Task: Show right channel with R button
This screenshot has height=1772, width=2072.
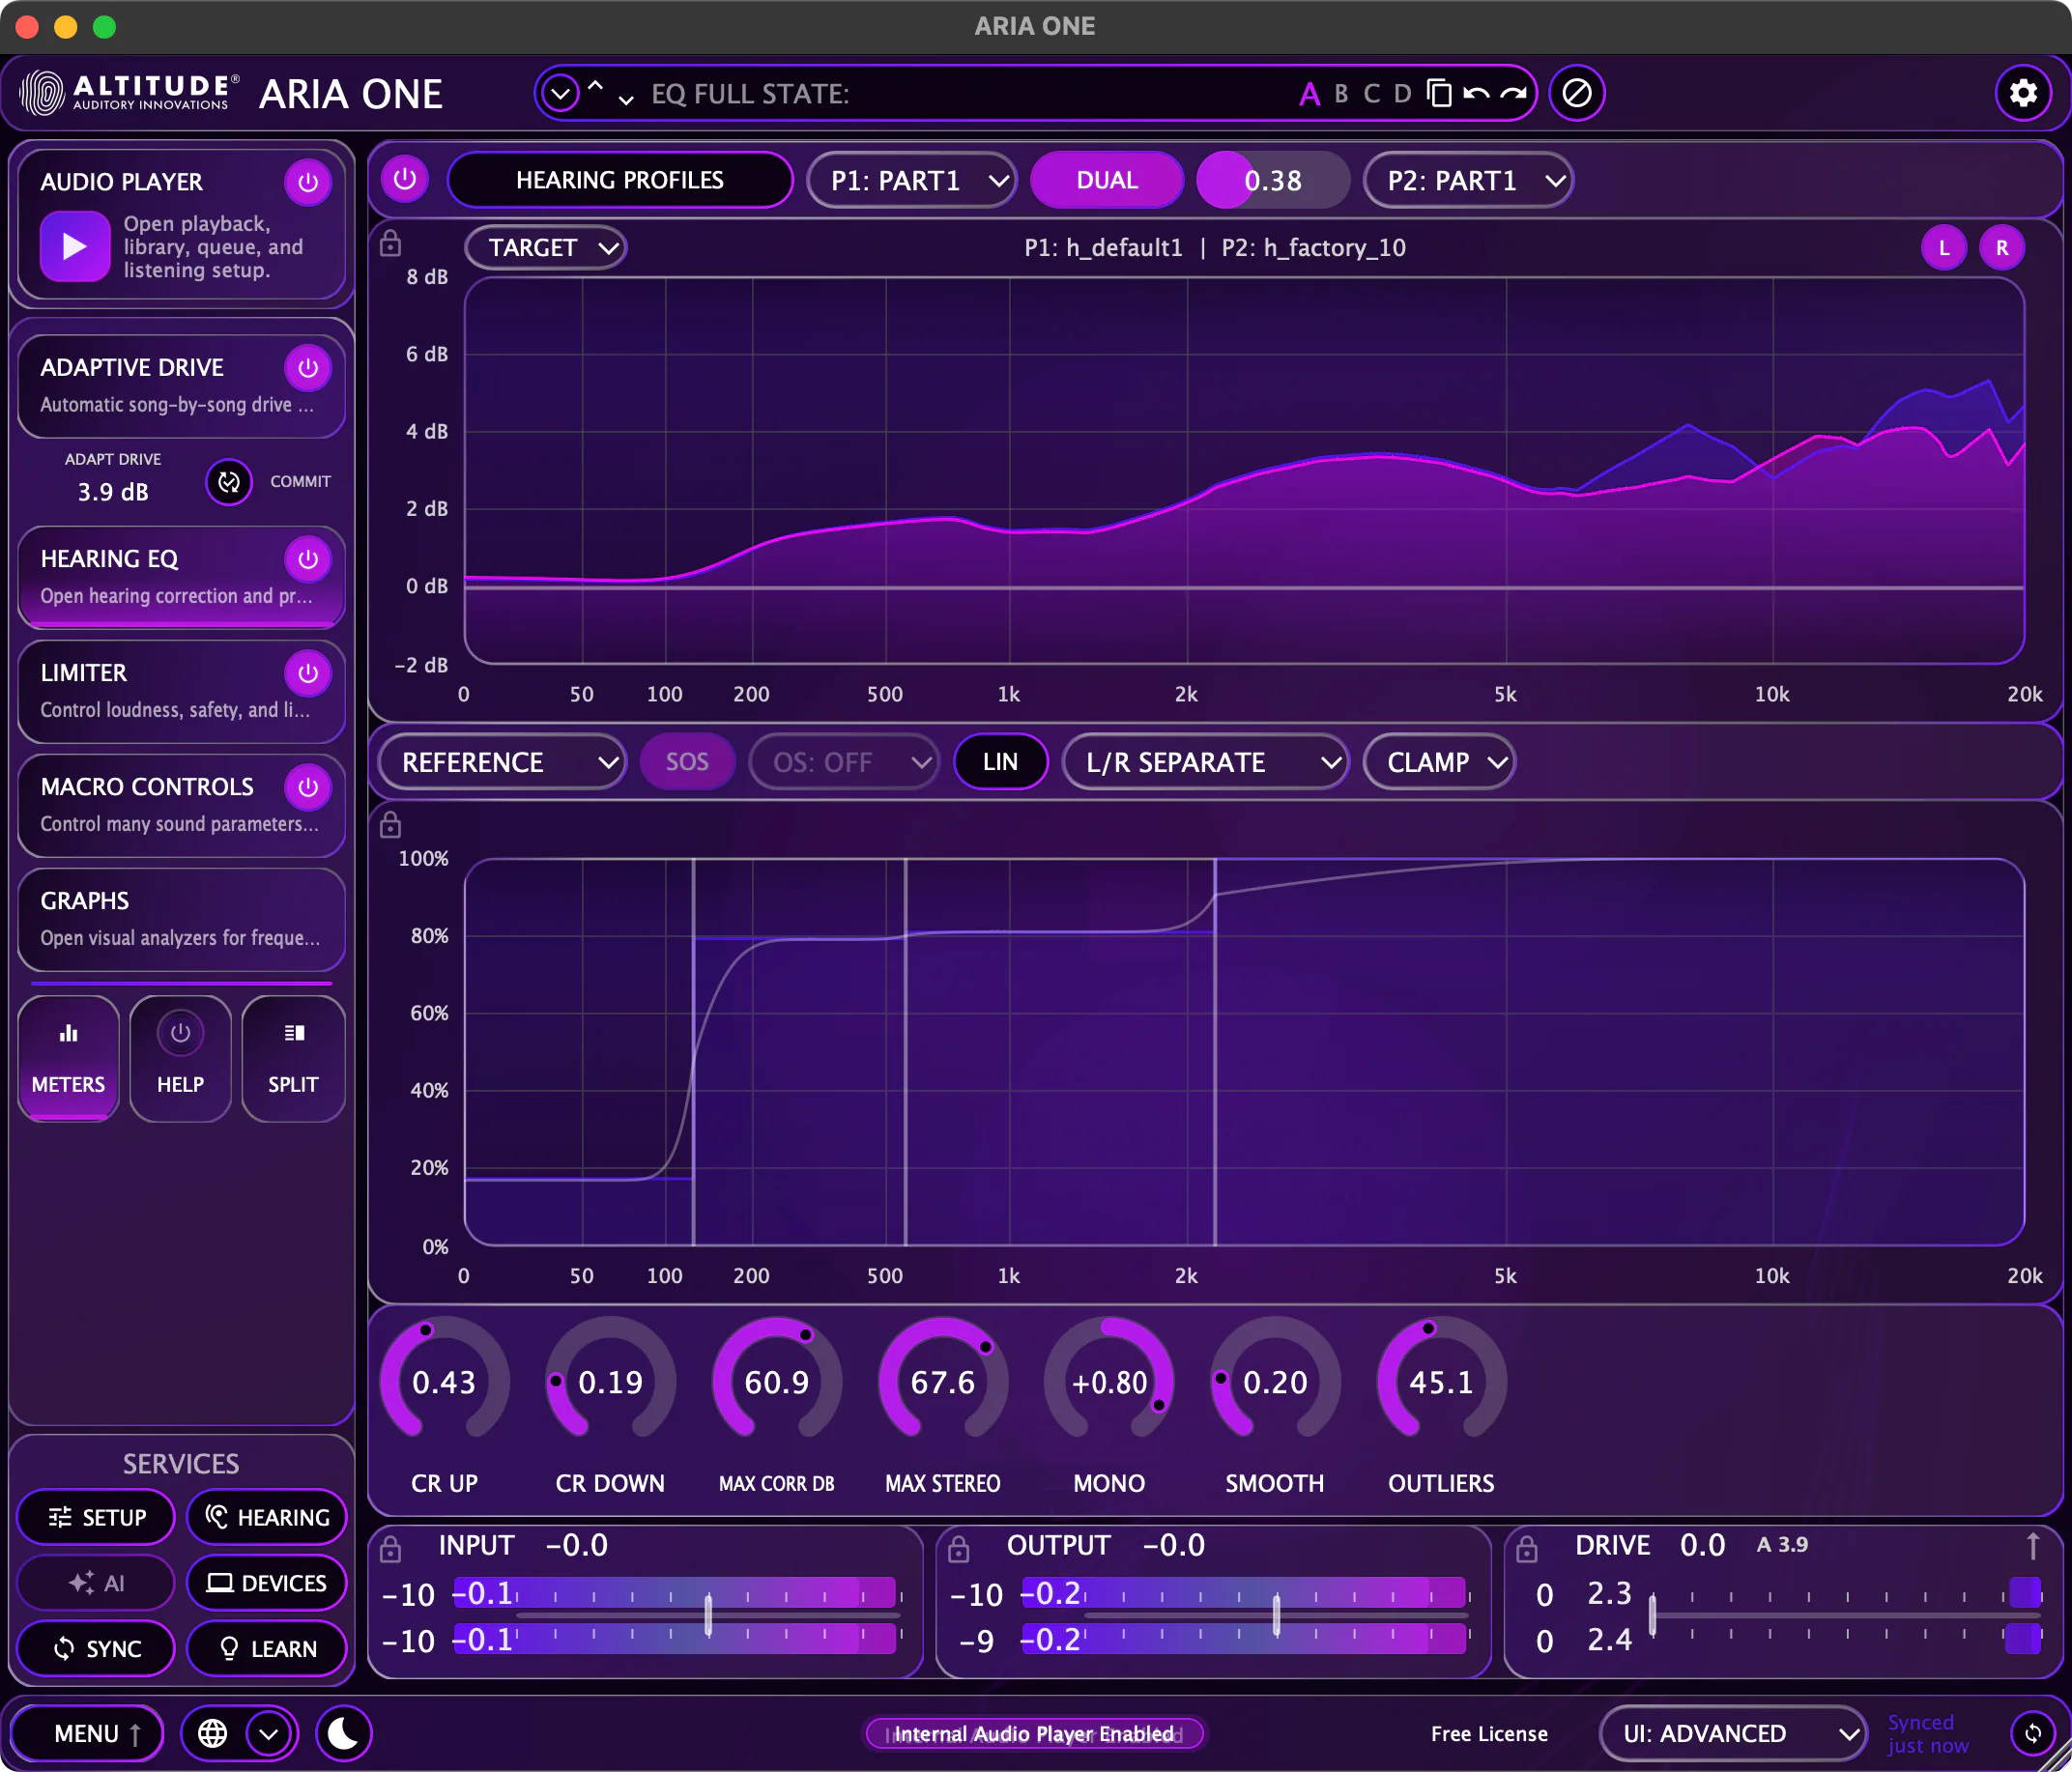Action: [2002, 247]
